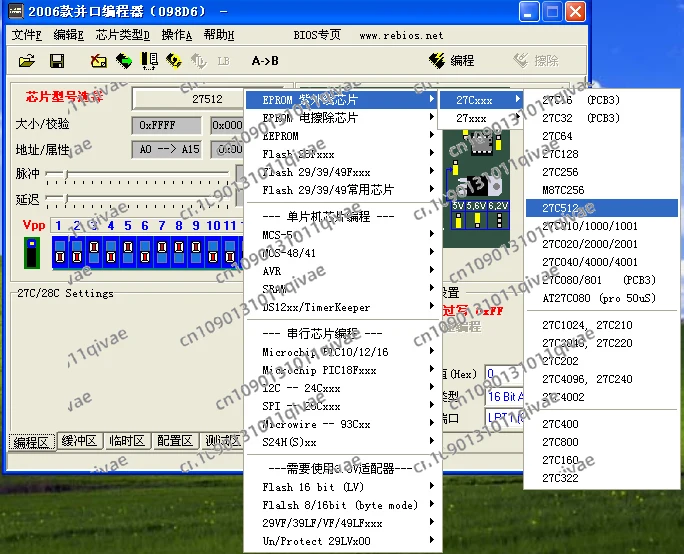Toggle DIP switch number 1
The width and height of the screenshot is (684, 554).
click(61, 251)
